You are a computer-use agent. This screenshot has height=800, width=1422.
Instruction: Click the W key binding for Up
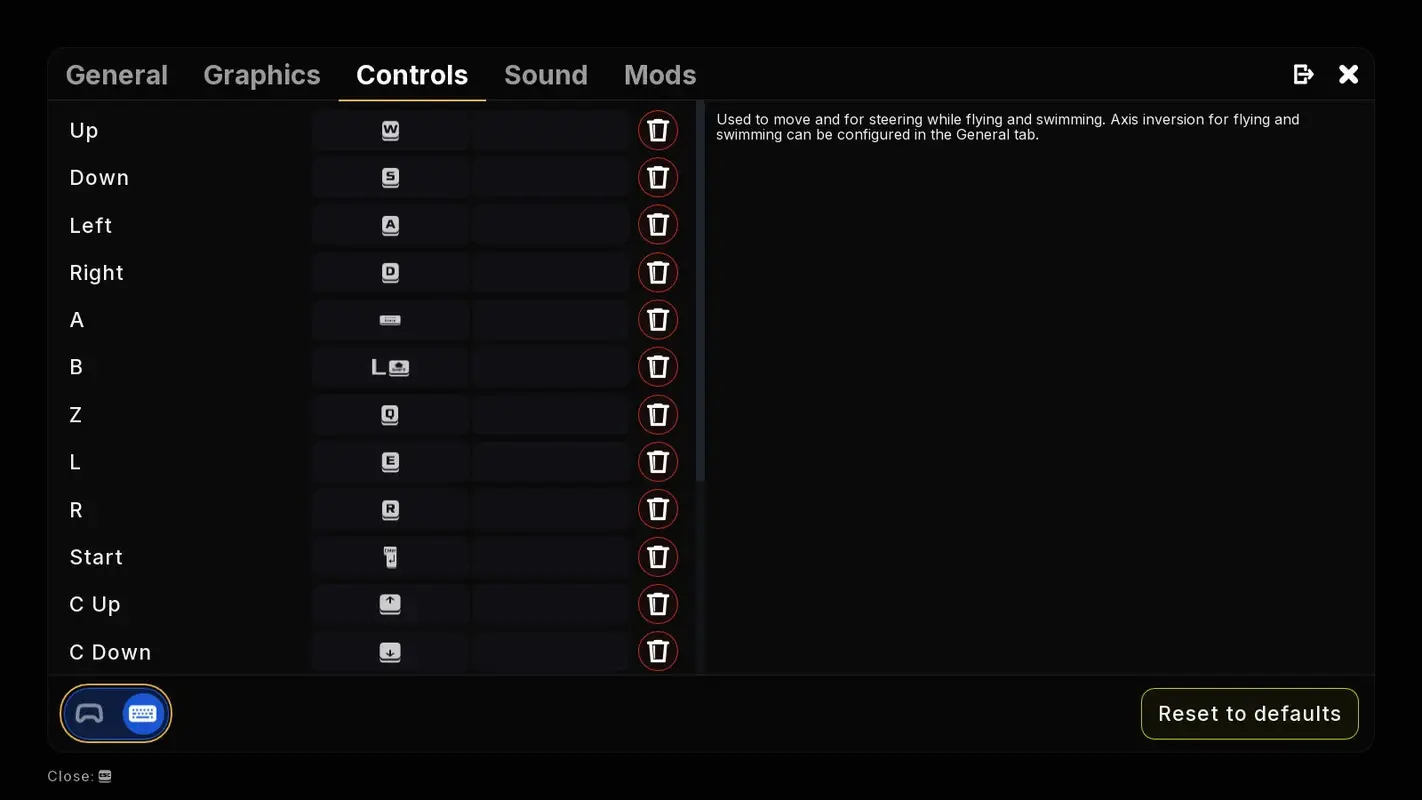point(389,129)
